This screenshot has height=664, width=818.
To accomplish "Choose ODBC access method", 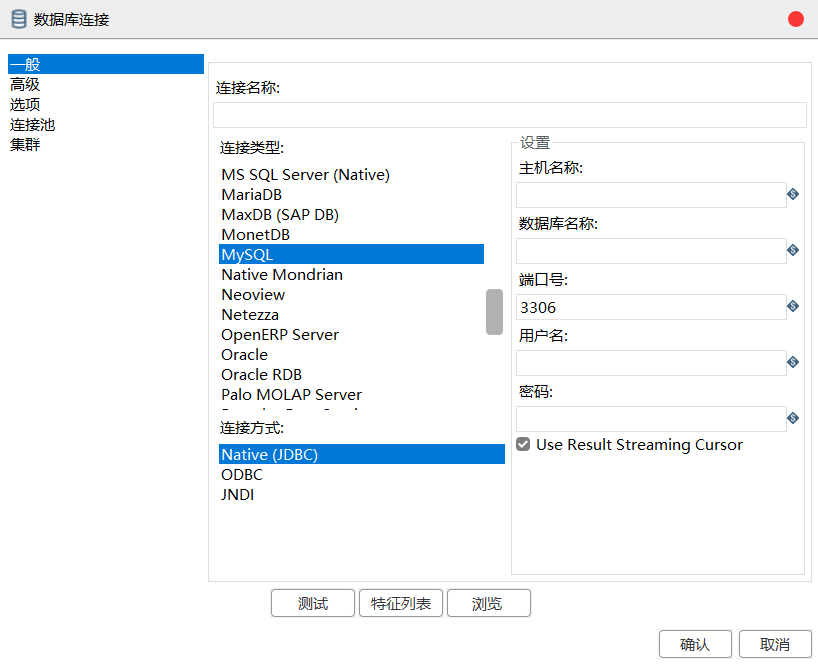I will 362,475.
